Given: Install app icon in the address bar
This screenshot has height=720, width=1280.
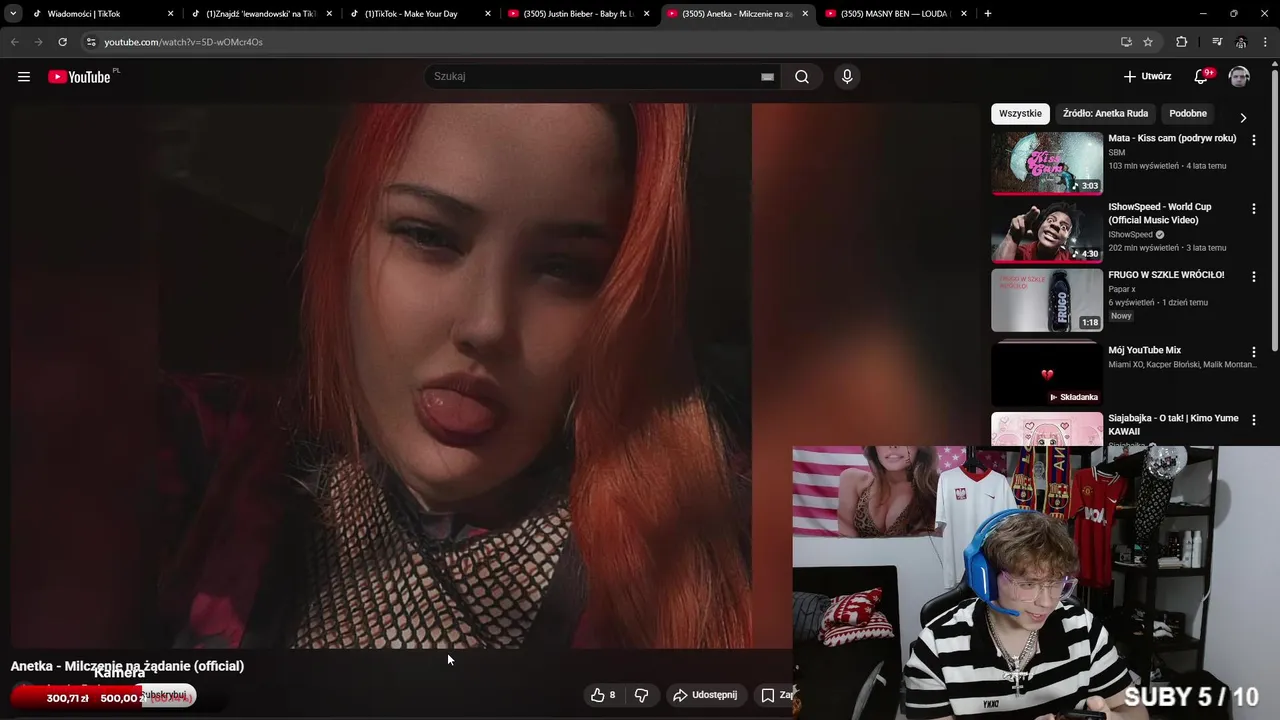Looking at the screenshot, I should pyautogui.click(x=1126, y=42).
